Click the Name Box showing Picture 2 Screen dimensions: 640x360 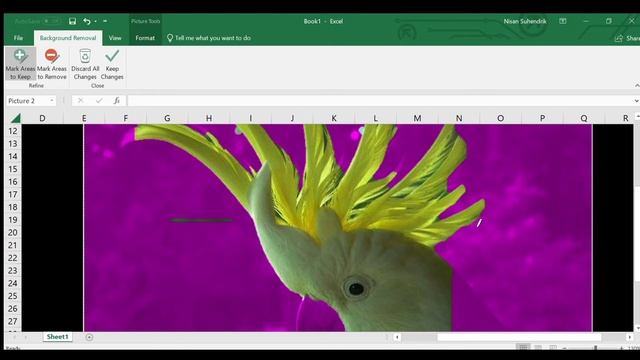(27, 101)
